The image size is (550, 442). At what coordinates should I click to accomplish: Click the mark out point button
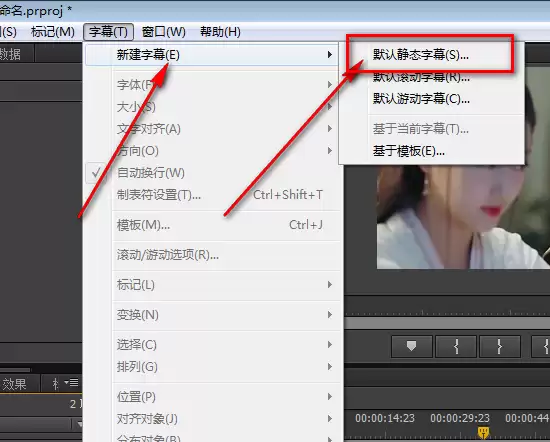pos(499,347)
